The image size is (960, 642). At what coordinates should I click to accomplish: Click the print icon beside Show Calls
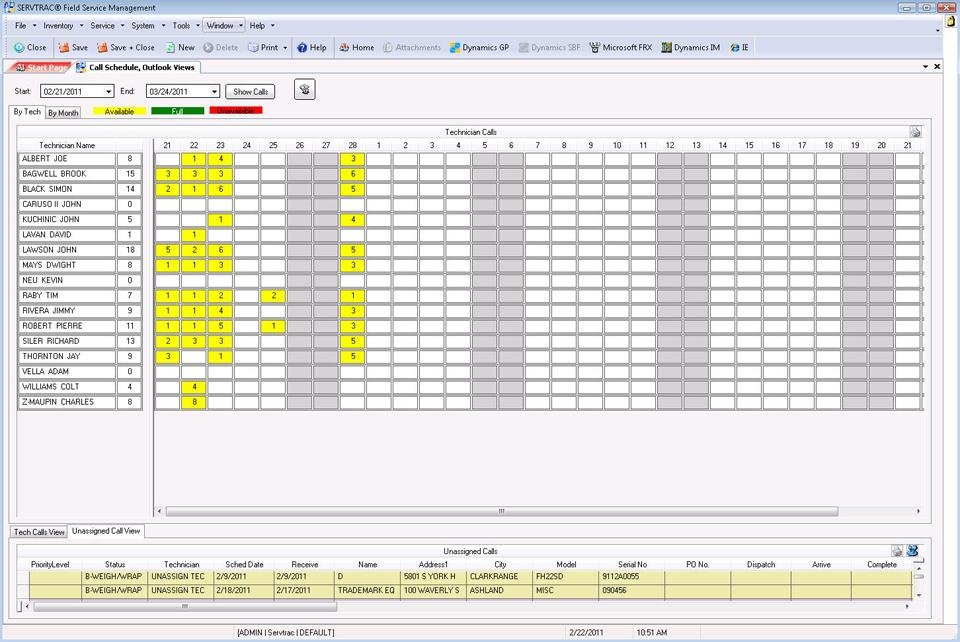click(305, 90)
